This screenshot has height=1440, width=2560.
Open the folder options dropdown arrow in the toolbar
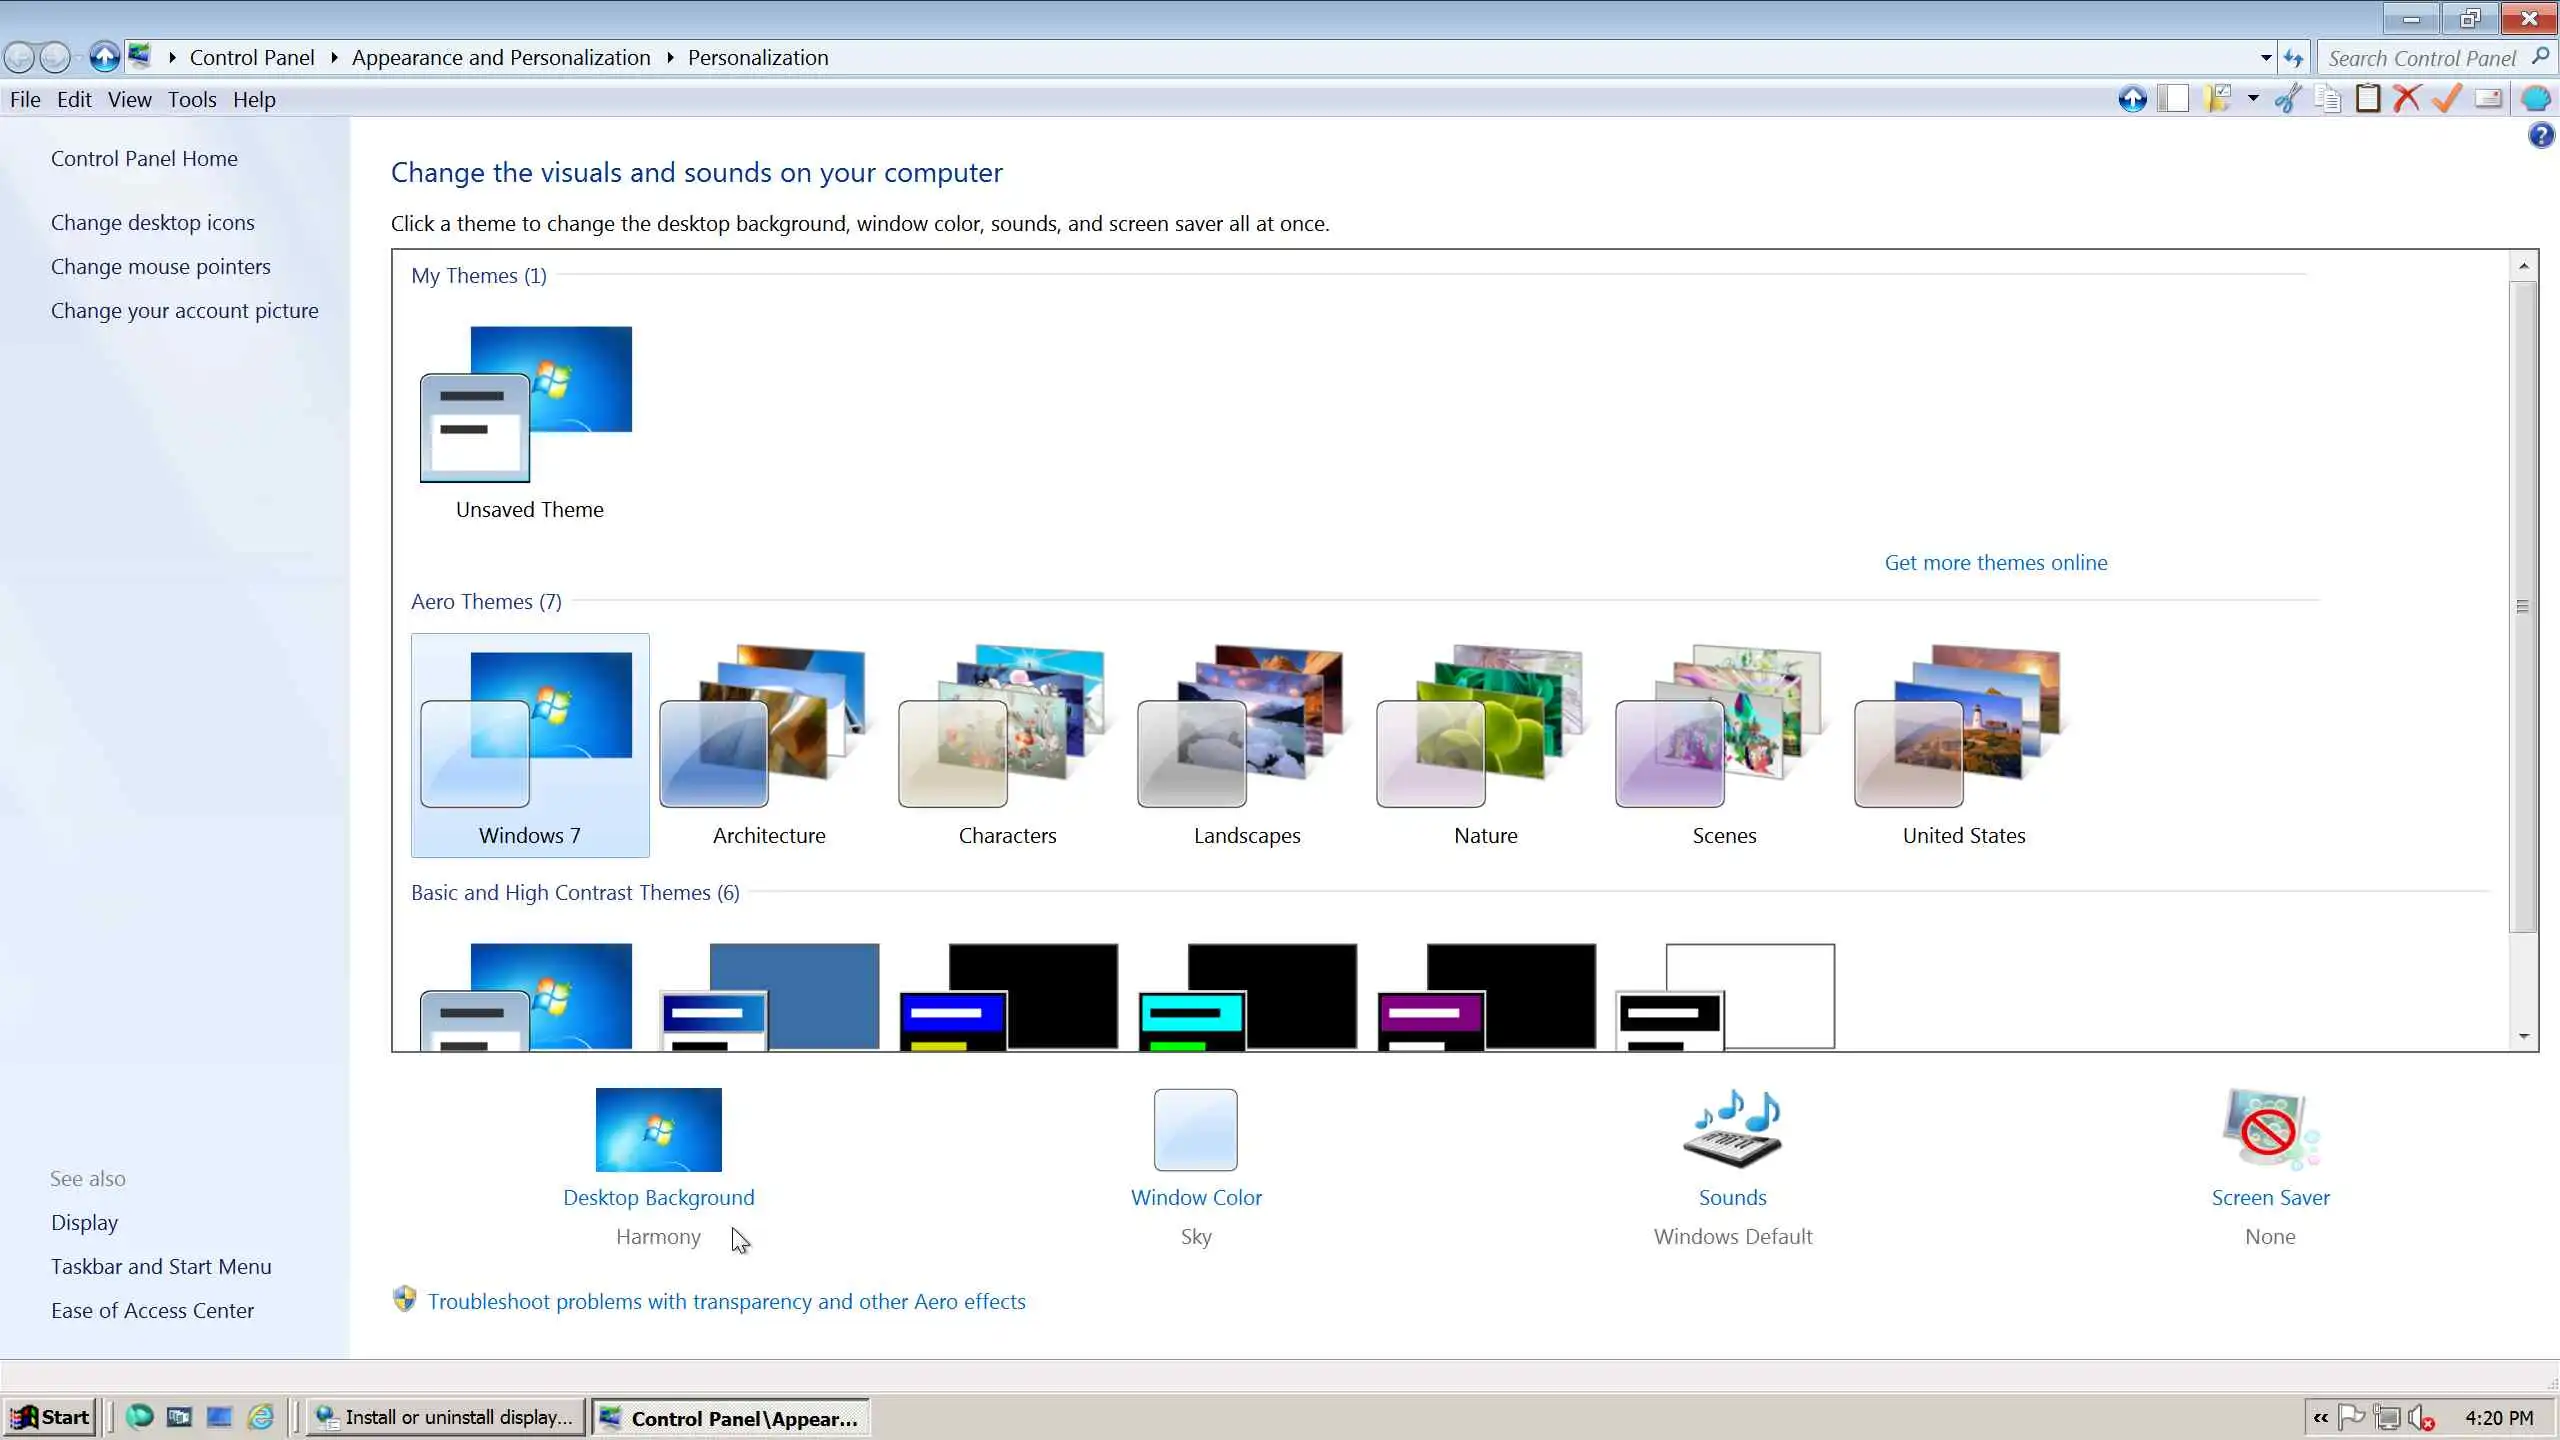[x=2253, y=99]
